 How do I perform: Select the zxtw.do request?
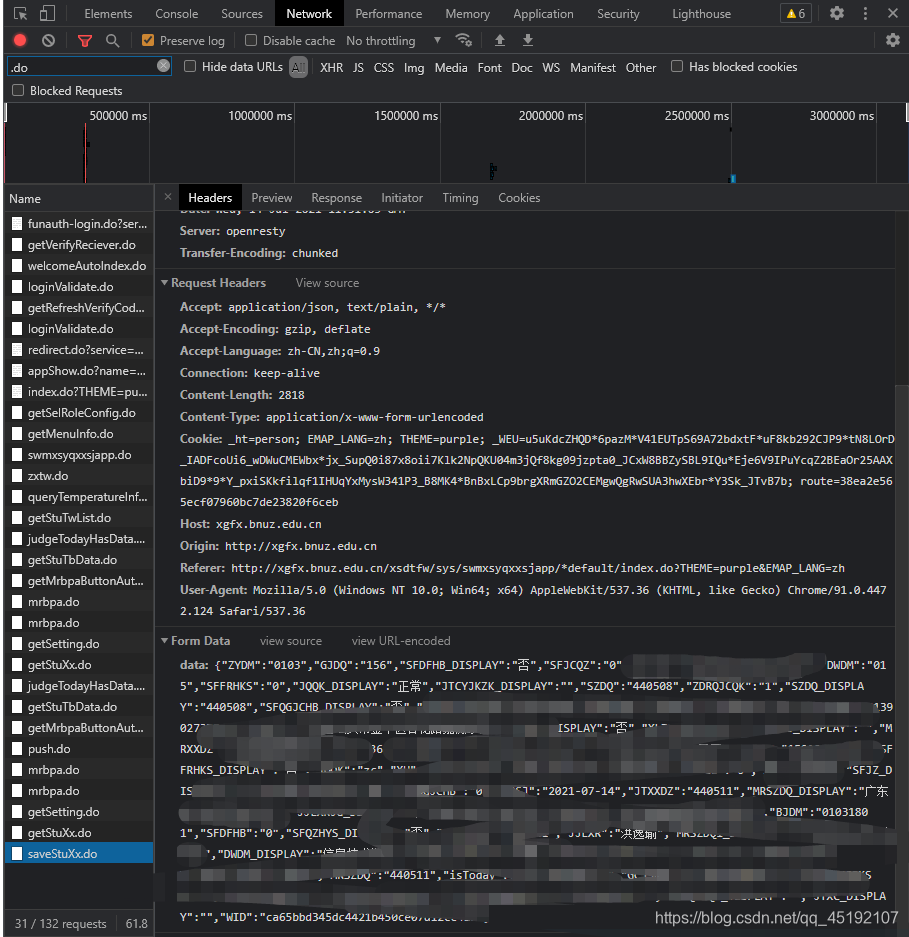tap(79, 475)
